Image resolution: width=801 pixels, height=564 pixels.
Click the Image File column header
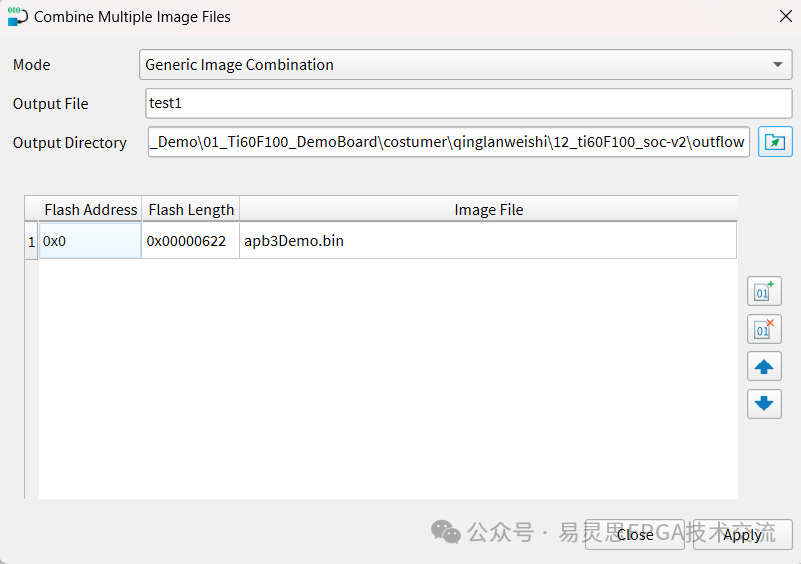click(488, 209)
